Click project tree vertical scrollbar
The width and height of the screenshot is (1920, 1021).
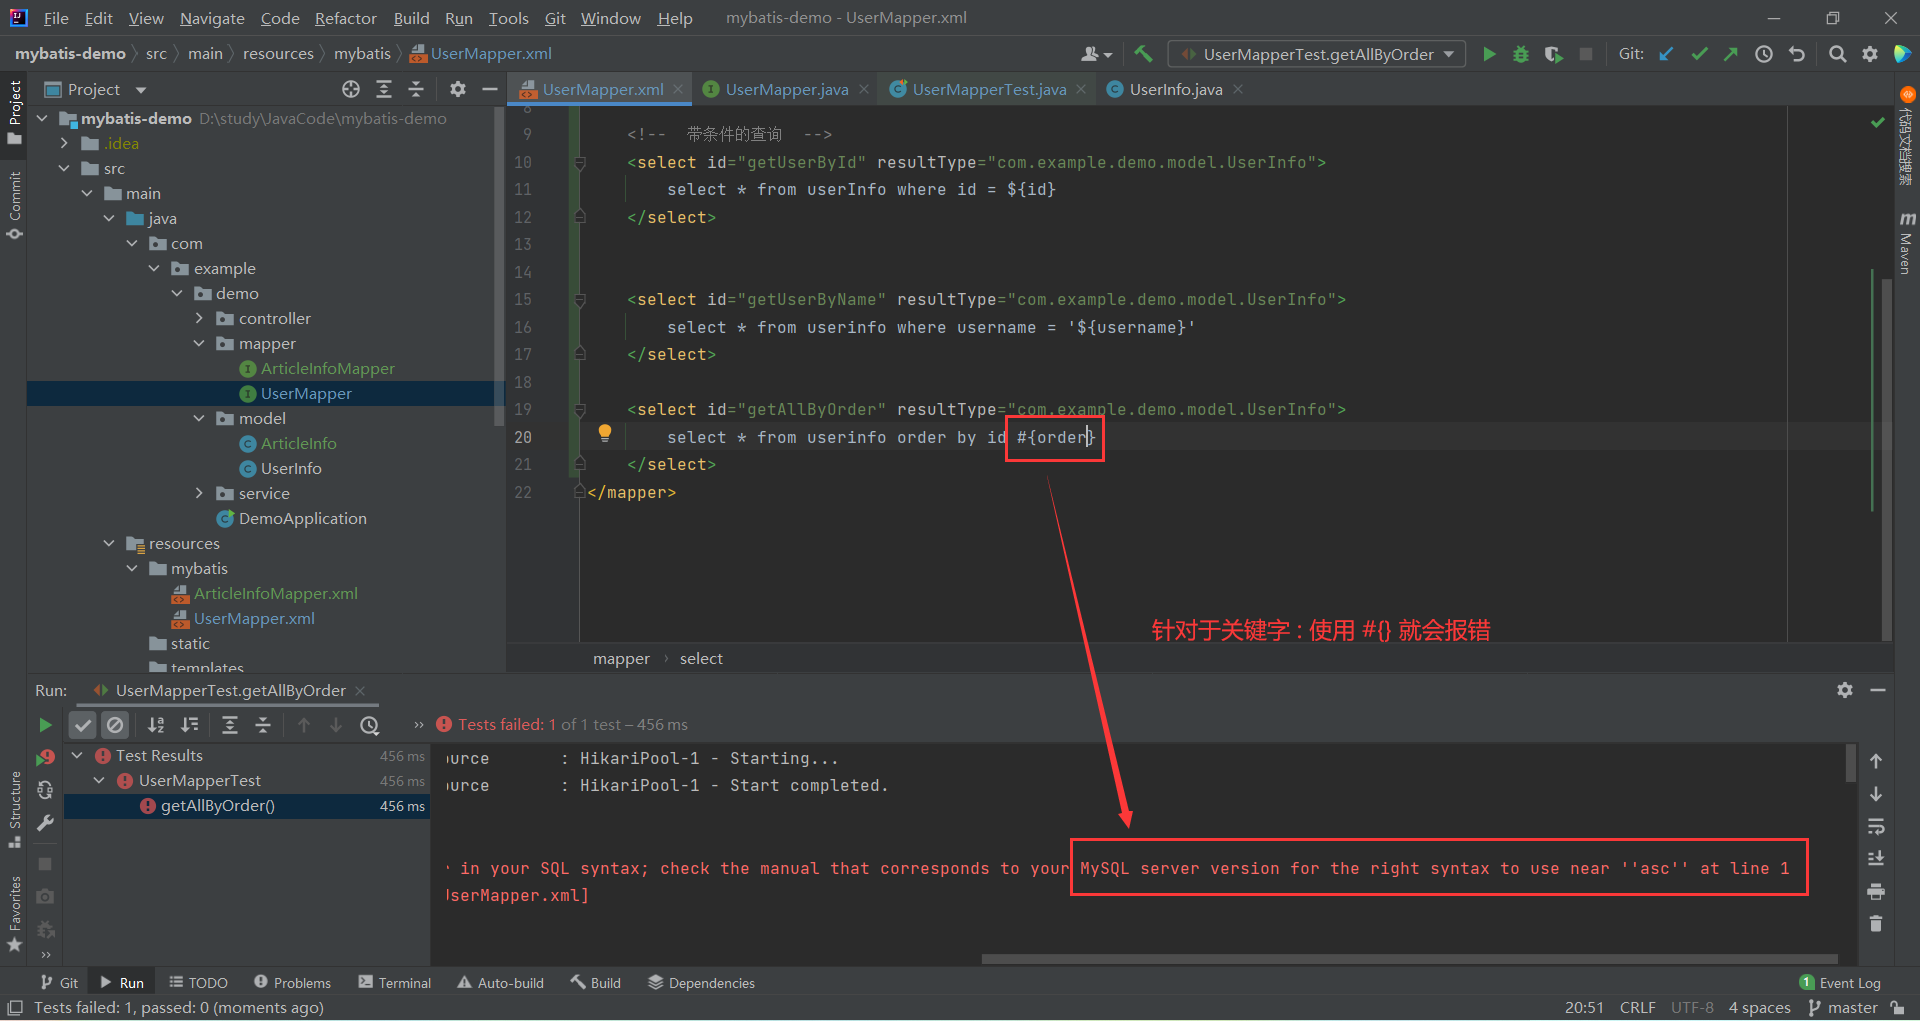point(498,267)
